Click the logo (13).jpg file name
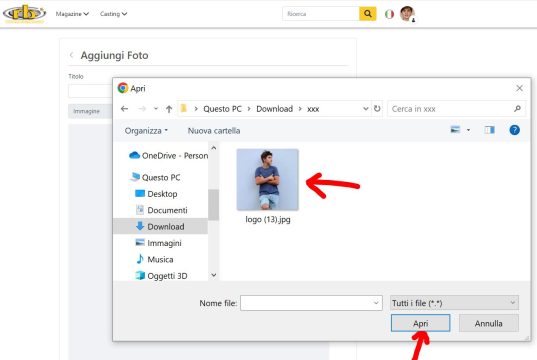The image size is (537, 360). pyautogui.click(x=268, y=219)
